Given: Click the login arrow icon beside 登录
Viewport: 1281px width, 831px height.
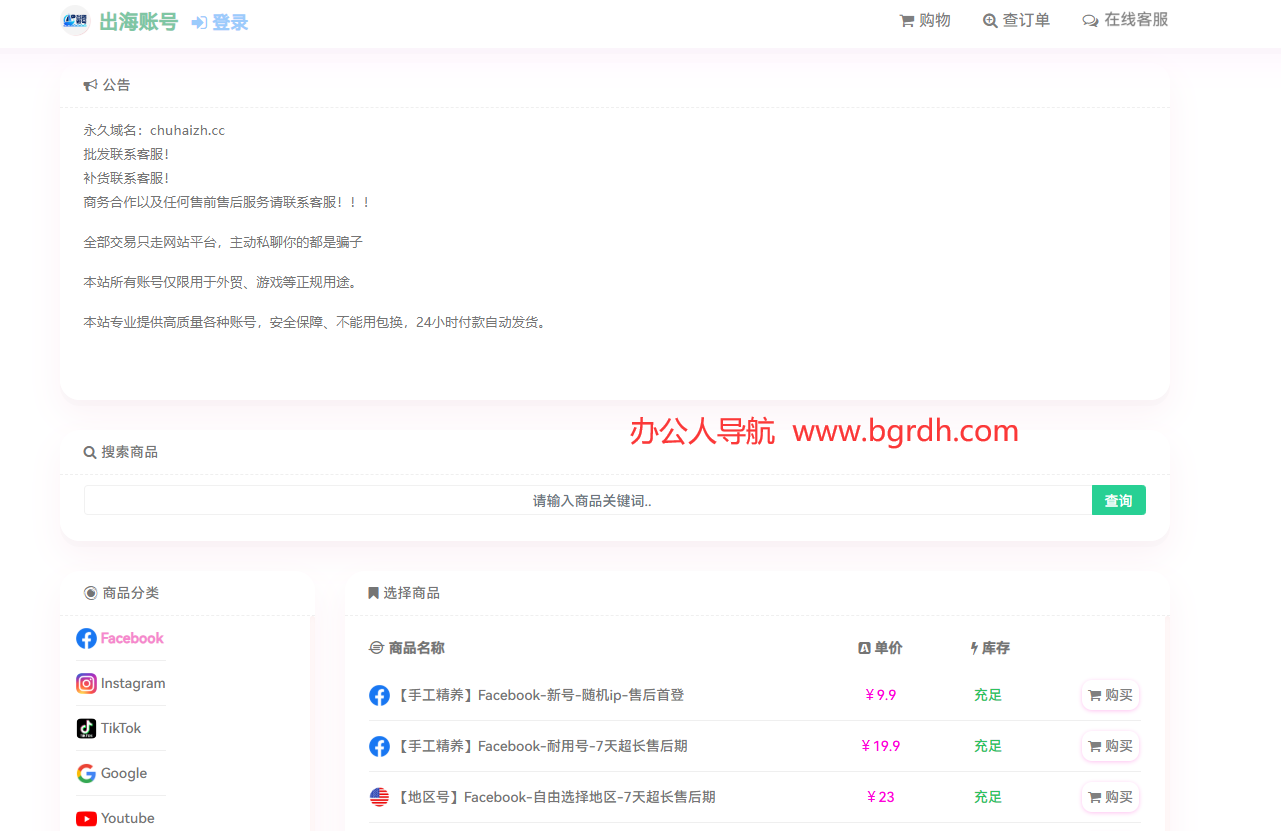Looking at the screenshot, I should 199,23.
